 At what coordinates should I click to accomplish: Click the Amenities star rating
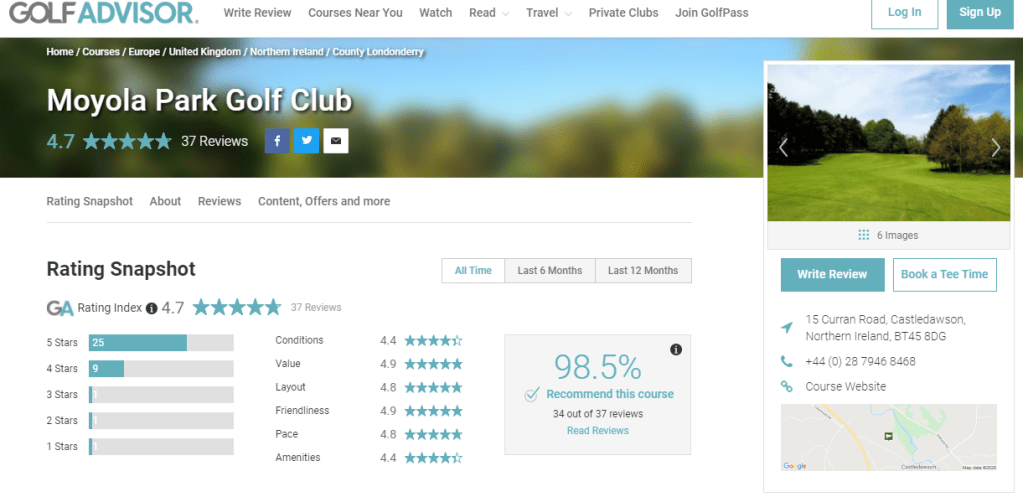click(433, 458)
